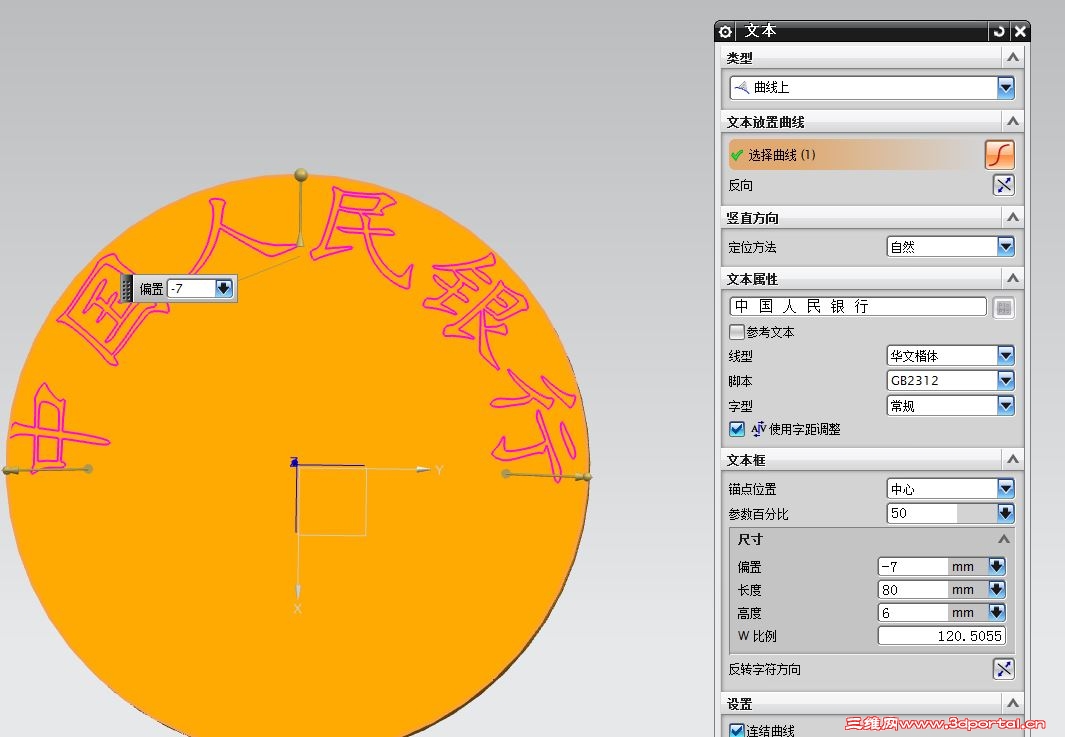Click the expression icon beside the text field
Viewport: 1065px width, 737px height.
(1003, 308)
